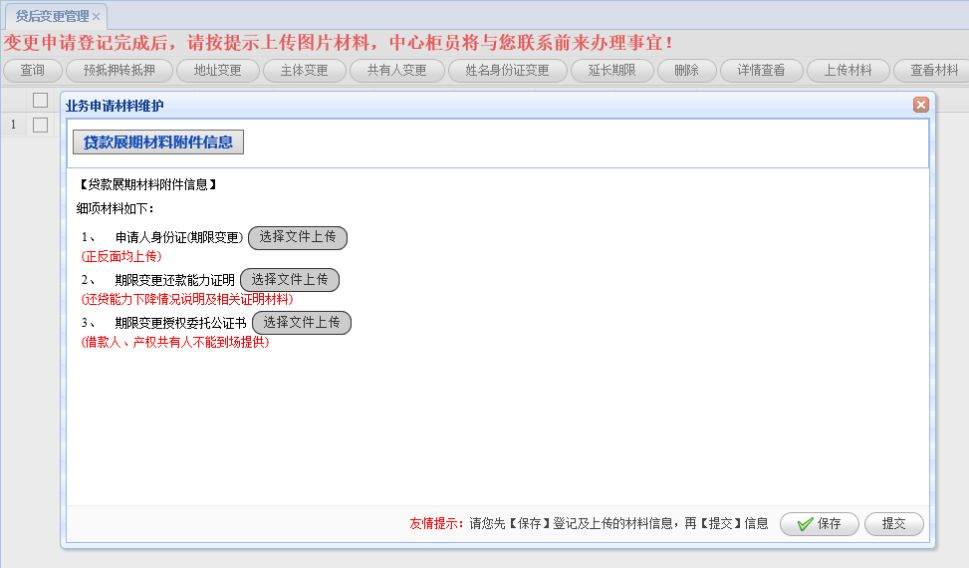969x568 pixels.
Task: Choose 主体变更 toolbar button
Action: pyautogui.click(x=304, y=70)
